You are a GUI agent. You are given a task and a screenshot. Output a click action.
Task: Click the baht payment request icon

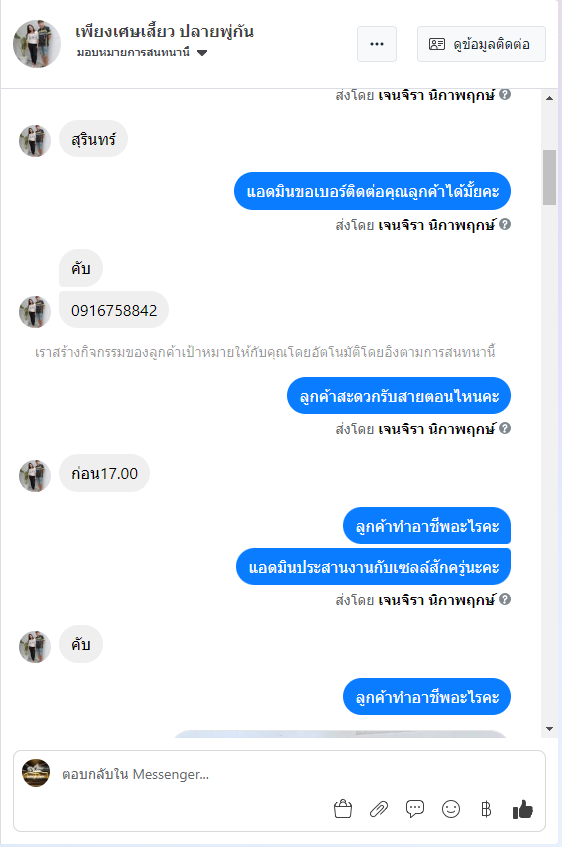tap(486, 809)
